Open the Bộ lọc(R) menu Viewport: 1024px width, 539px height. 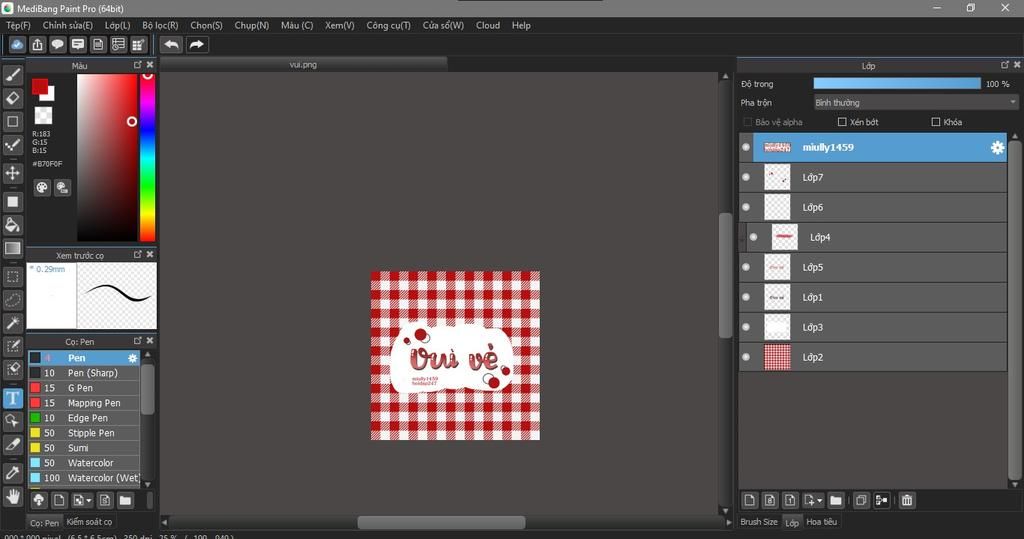[160, 25]
